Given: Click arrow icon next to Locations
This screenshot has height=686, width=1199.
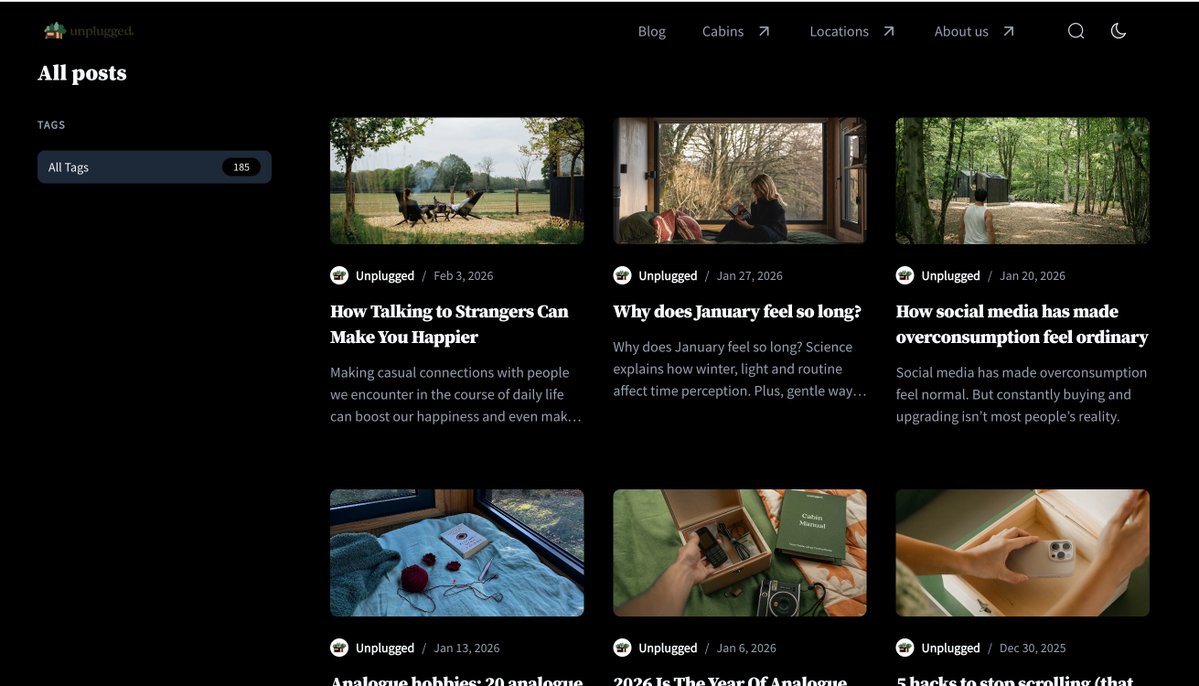Looking at the screenshot, I should (x=889, y=31).
